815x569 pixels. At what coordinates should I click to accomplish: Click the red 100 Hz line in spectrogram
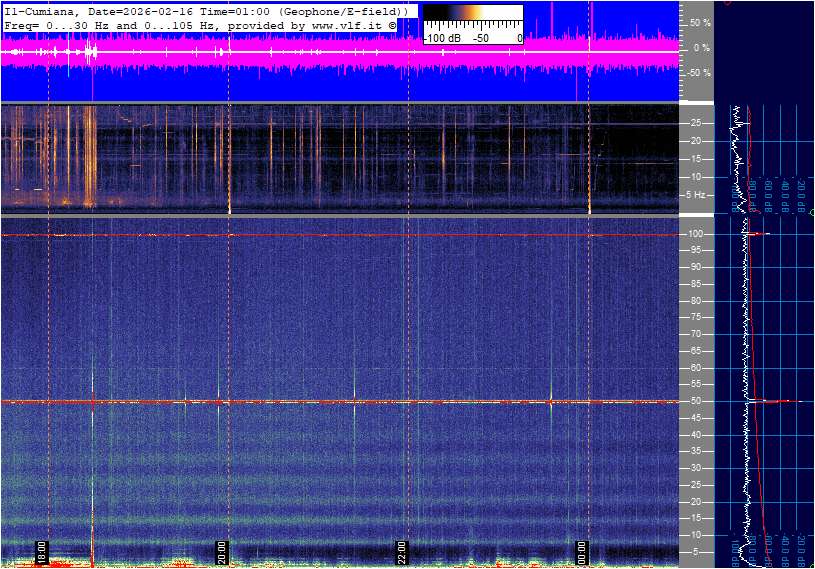pyautogui.click(x=300, y=235)
